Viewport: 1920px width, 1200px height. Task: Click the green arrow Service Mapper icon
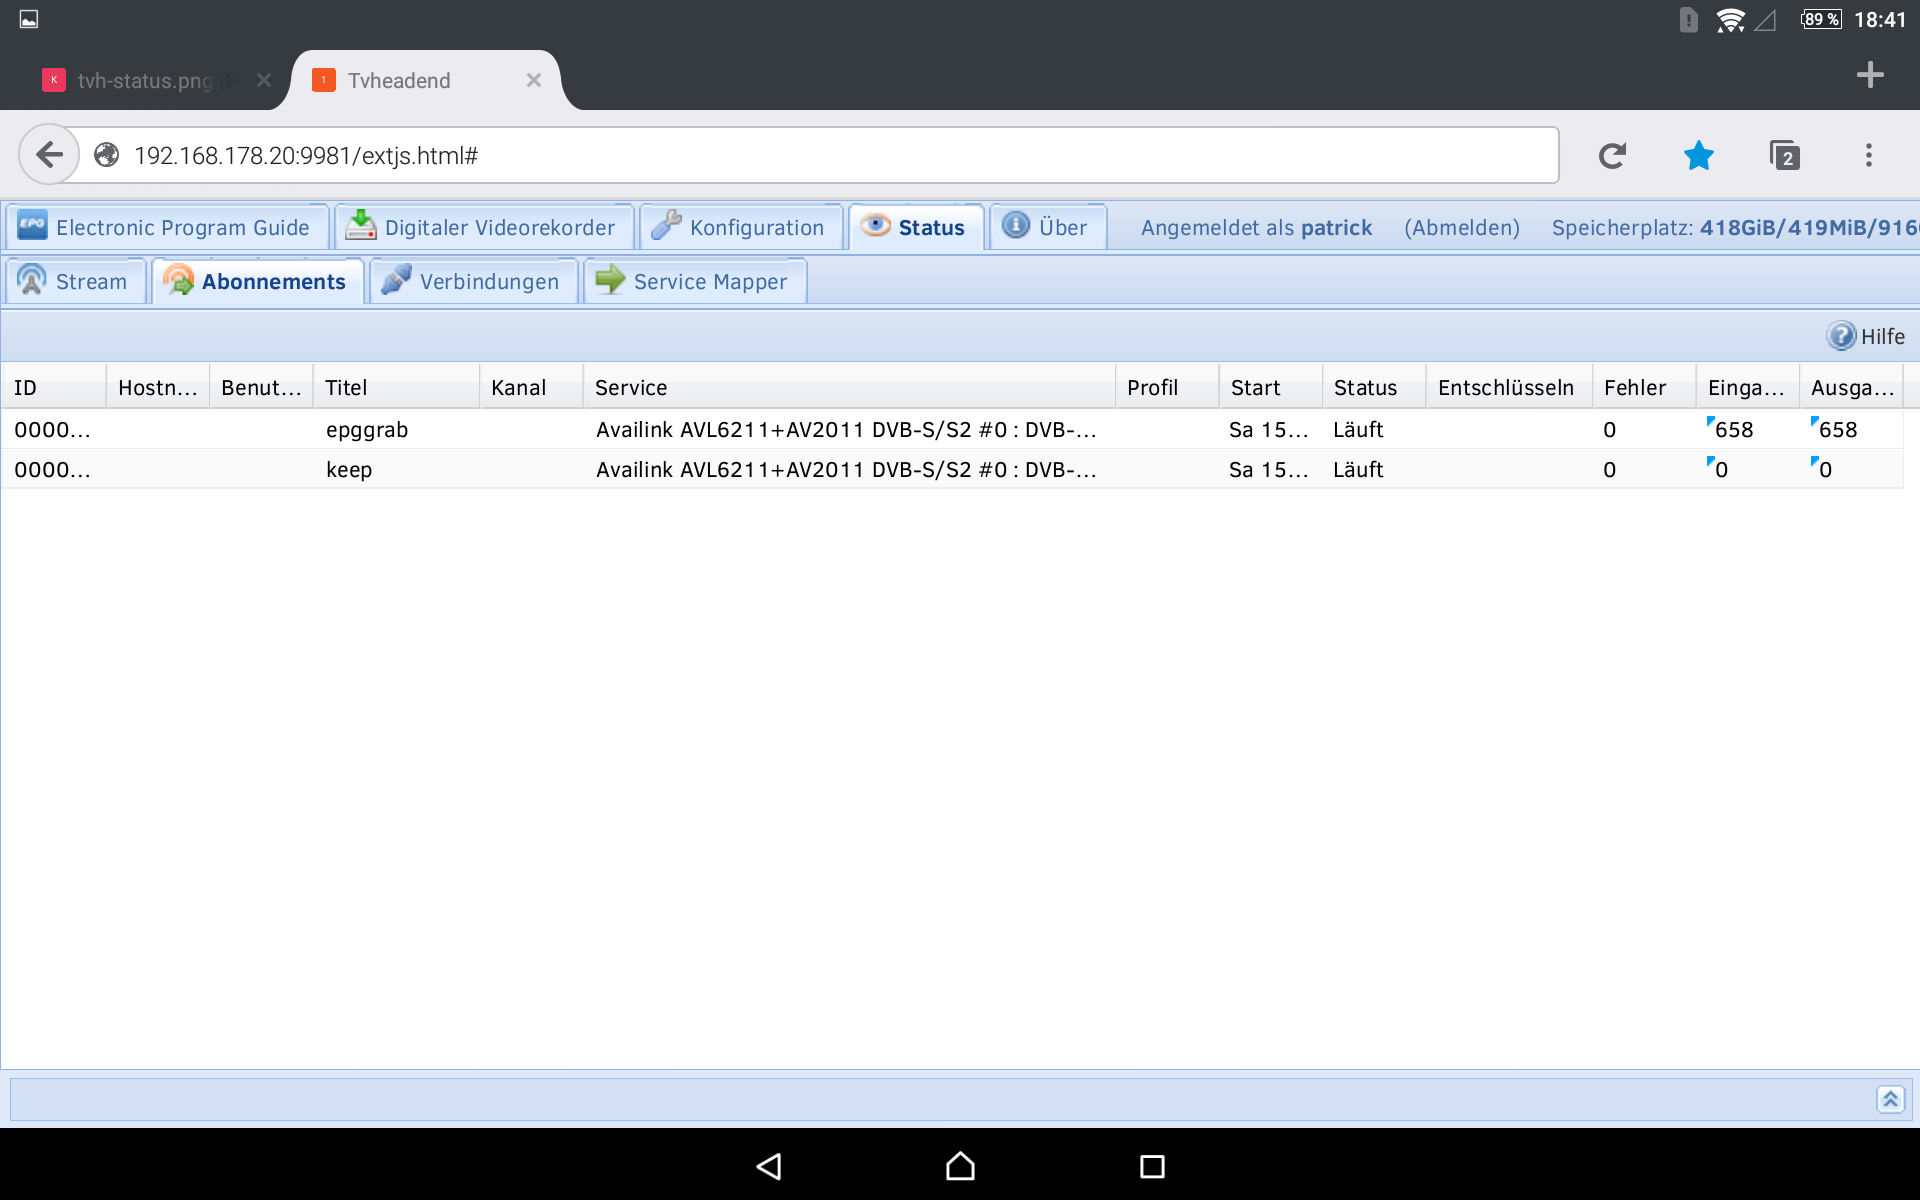click(610, 280)
